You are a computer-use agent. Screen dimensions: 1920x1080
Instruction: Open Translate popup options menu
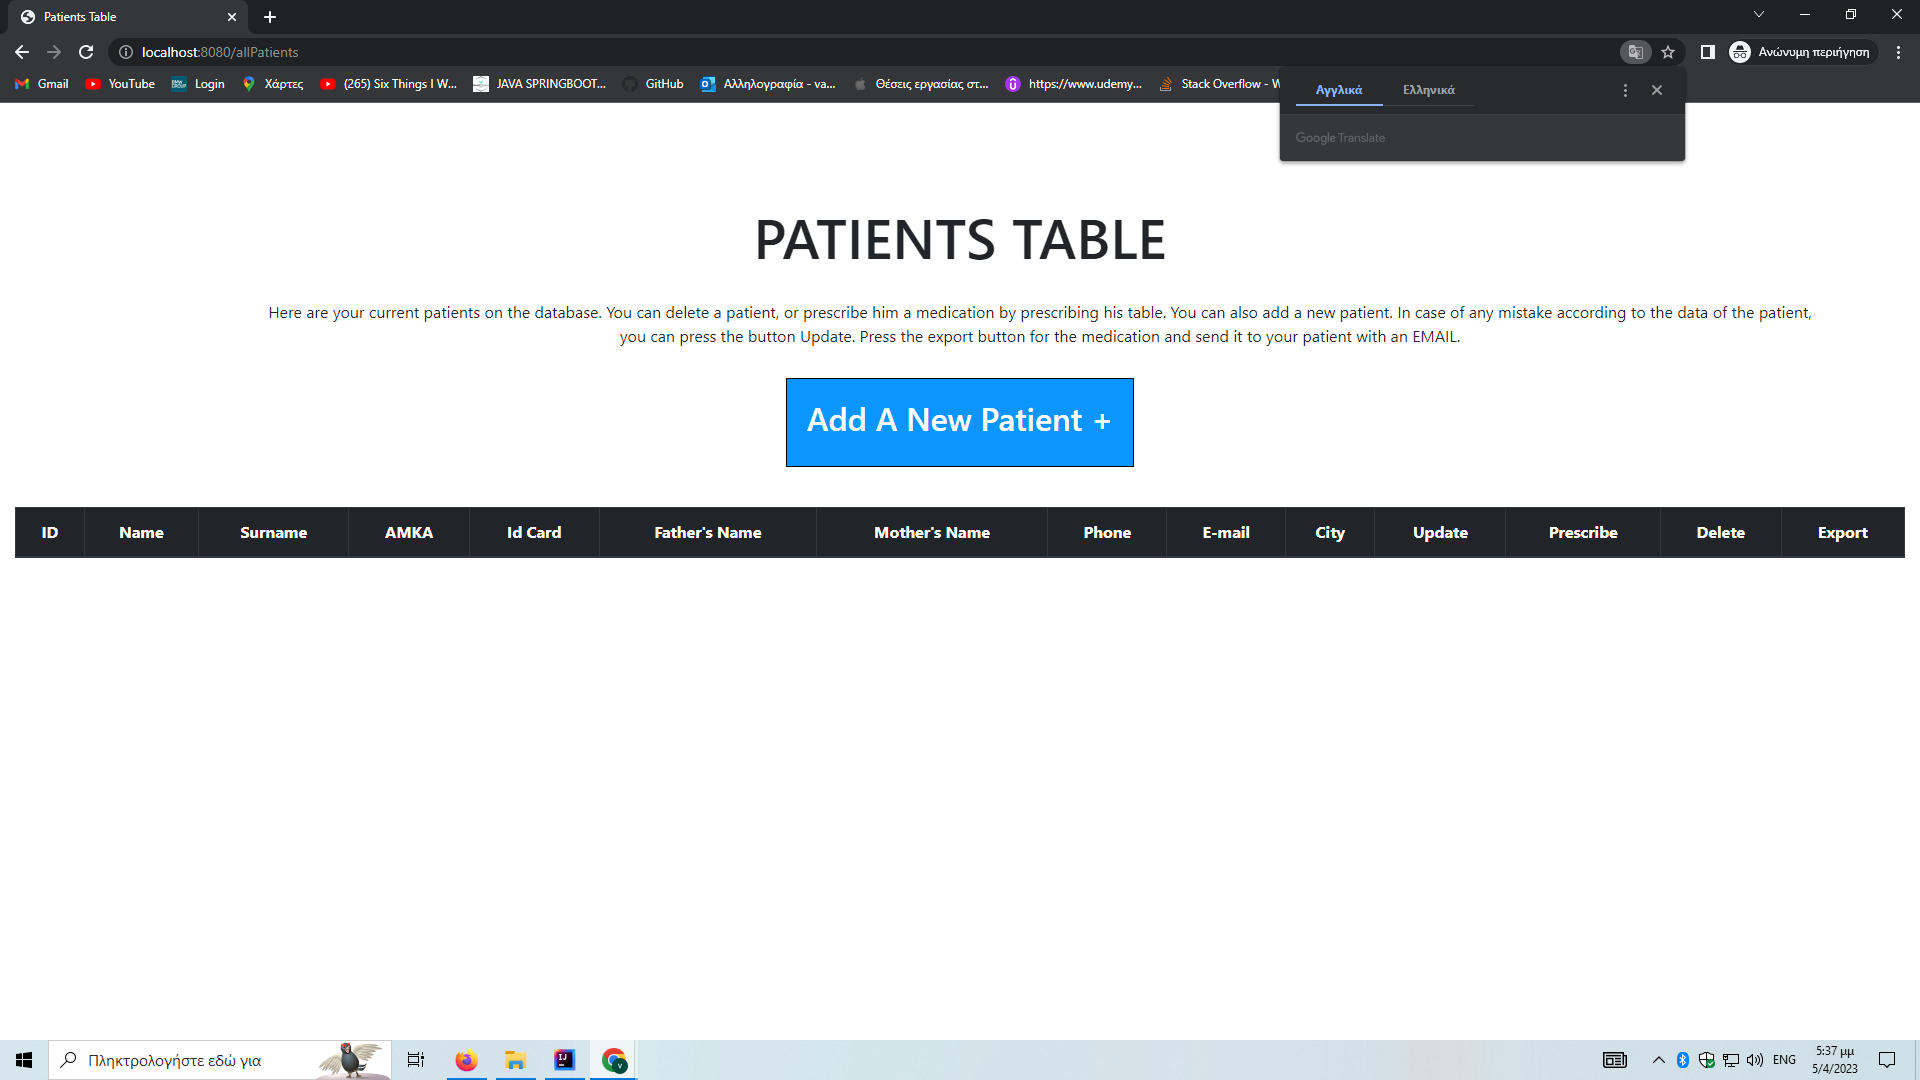click(x=1624, y=89)
